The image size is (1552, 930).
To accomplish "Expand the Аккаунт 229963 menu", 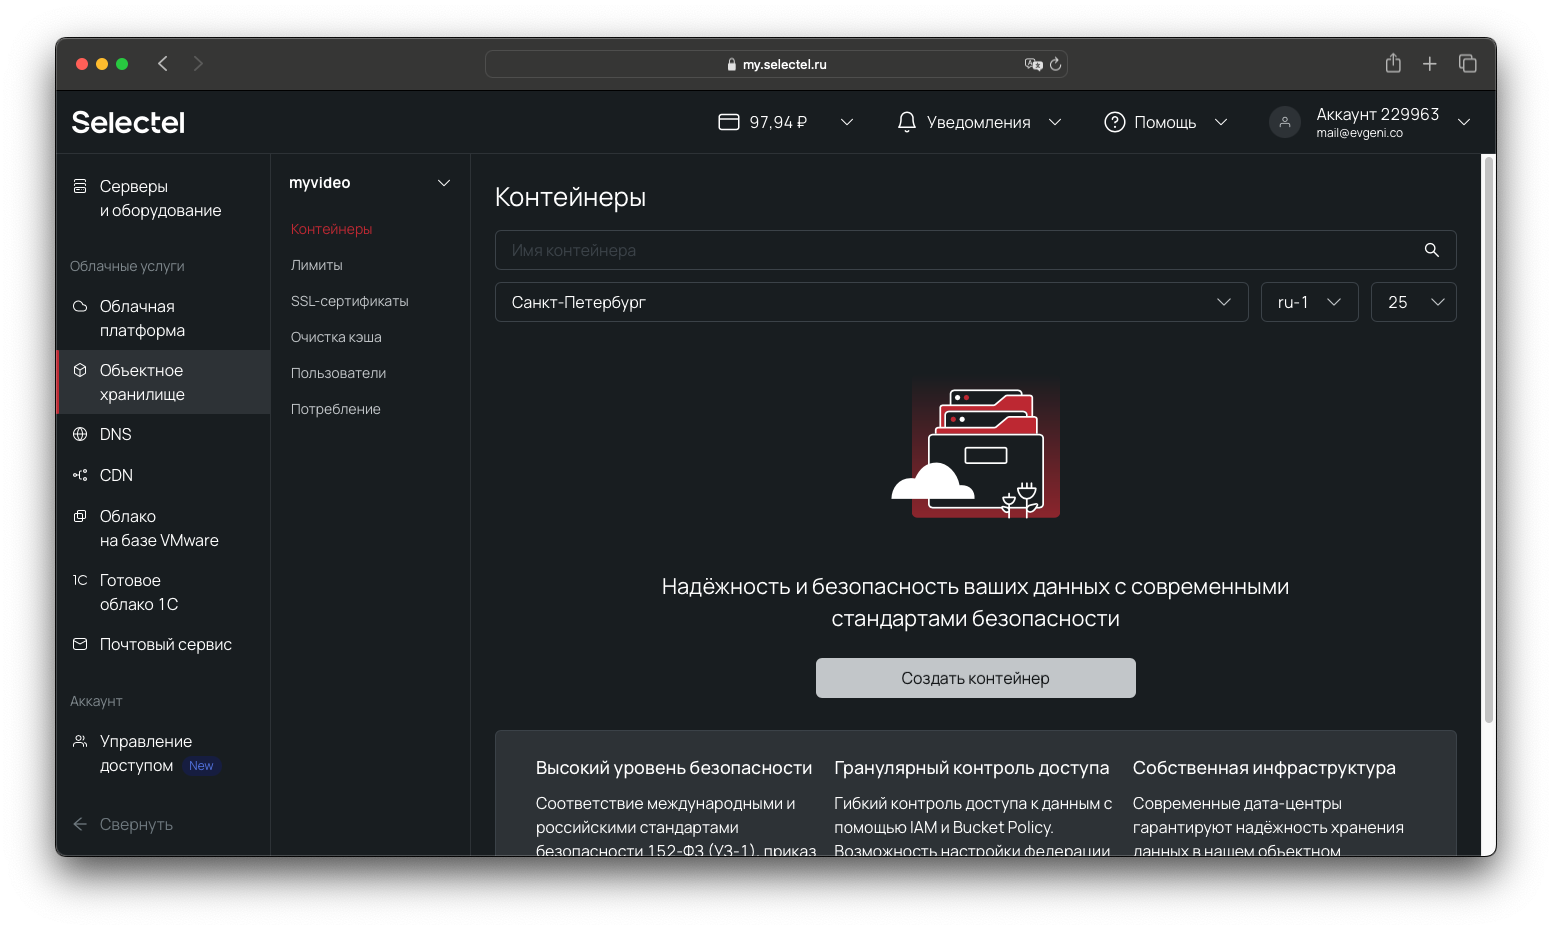I will coord(1464,122).
